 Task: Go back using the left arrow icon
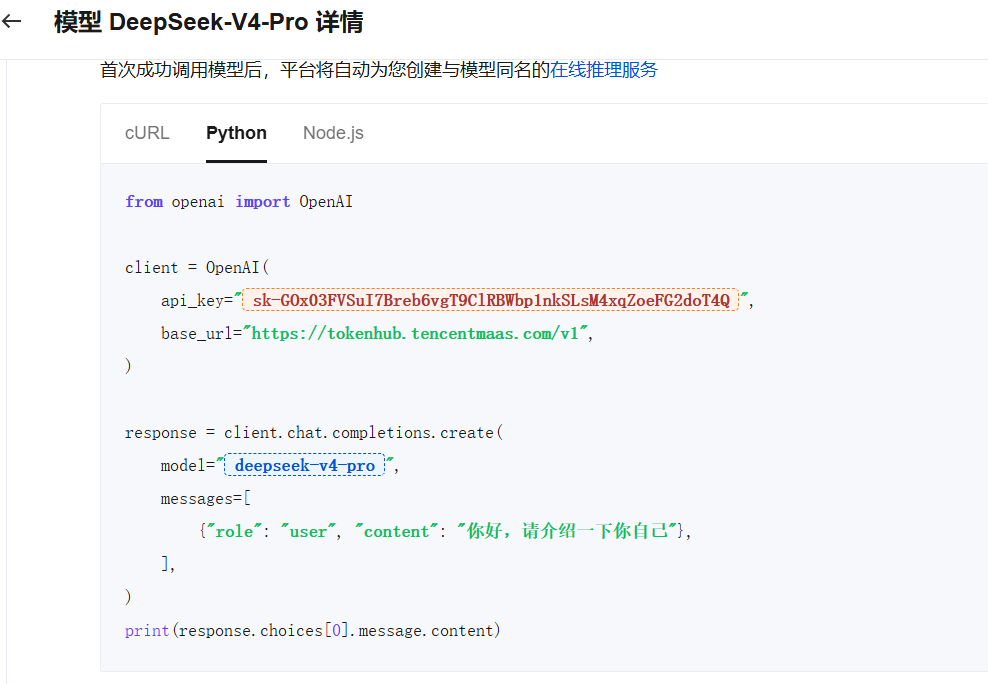pyautogui.click(x=11, y=21)
